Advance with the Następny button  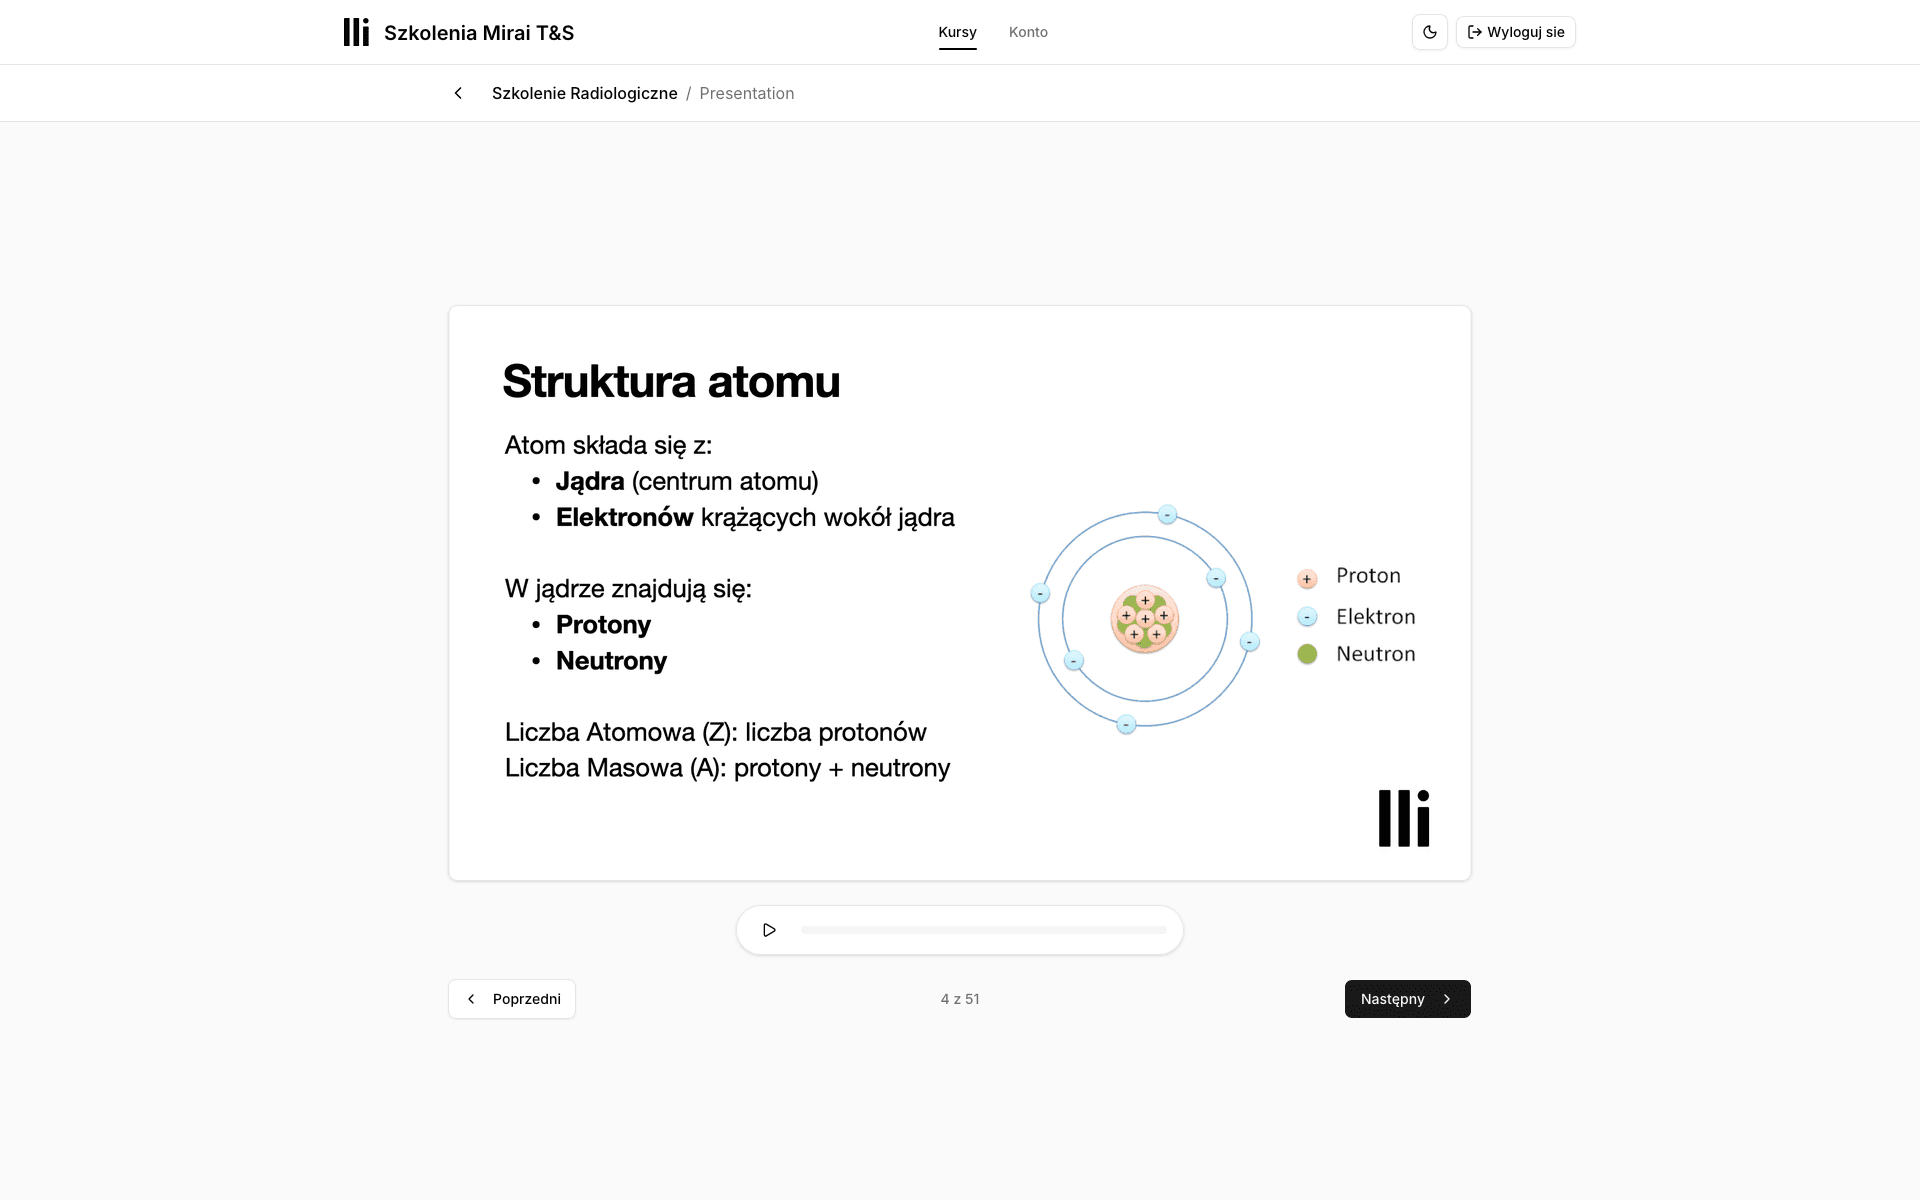(x=1407, y=999)
